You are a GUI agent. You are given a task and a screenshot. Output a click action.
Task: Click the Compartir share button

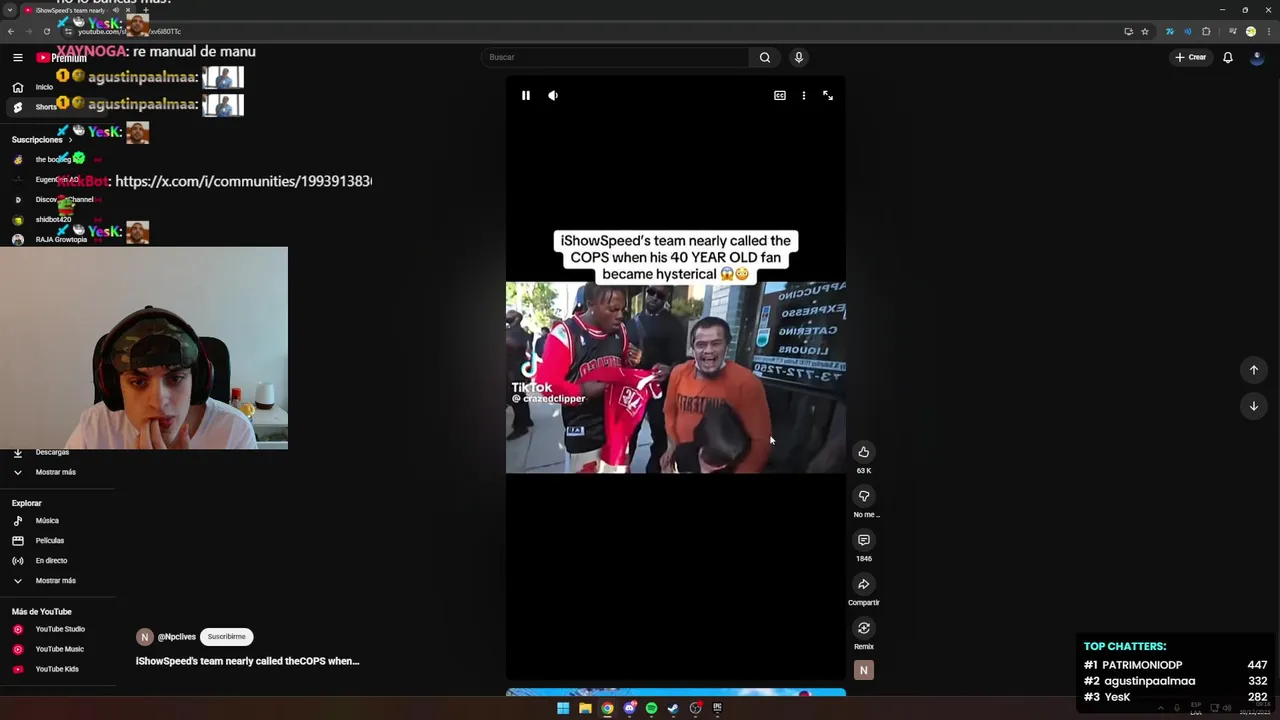[x=864, y=584]
